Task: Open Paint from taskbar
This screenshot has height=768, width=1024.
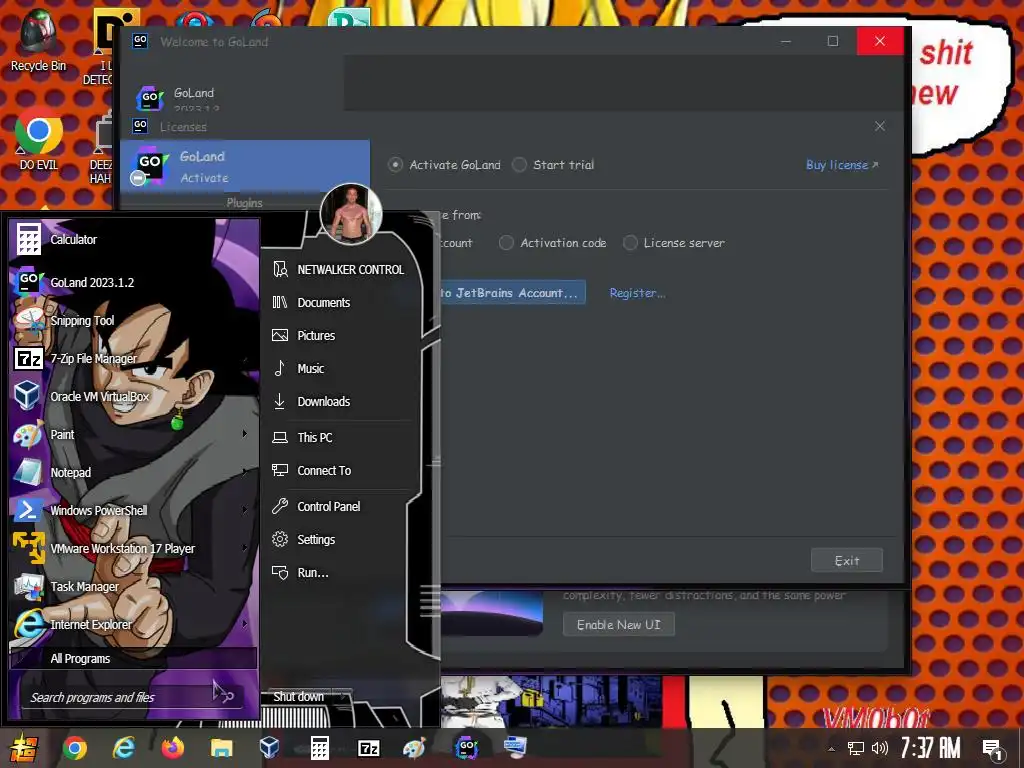Action: 414,748
